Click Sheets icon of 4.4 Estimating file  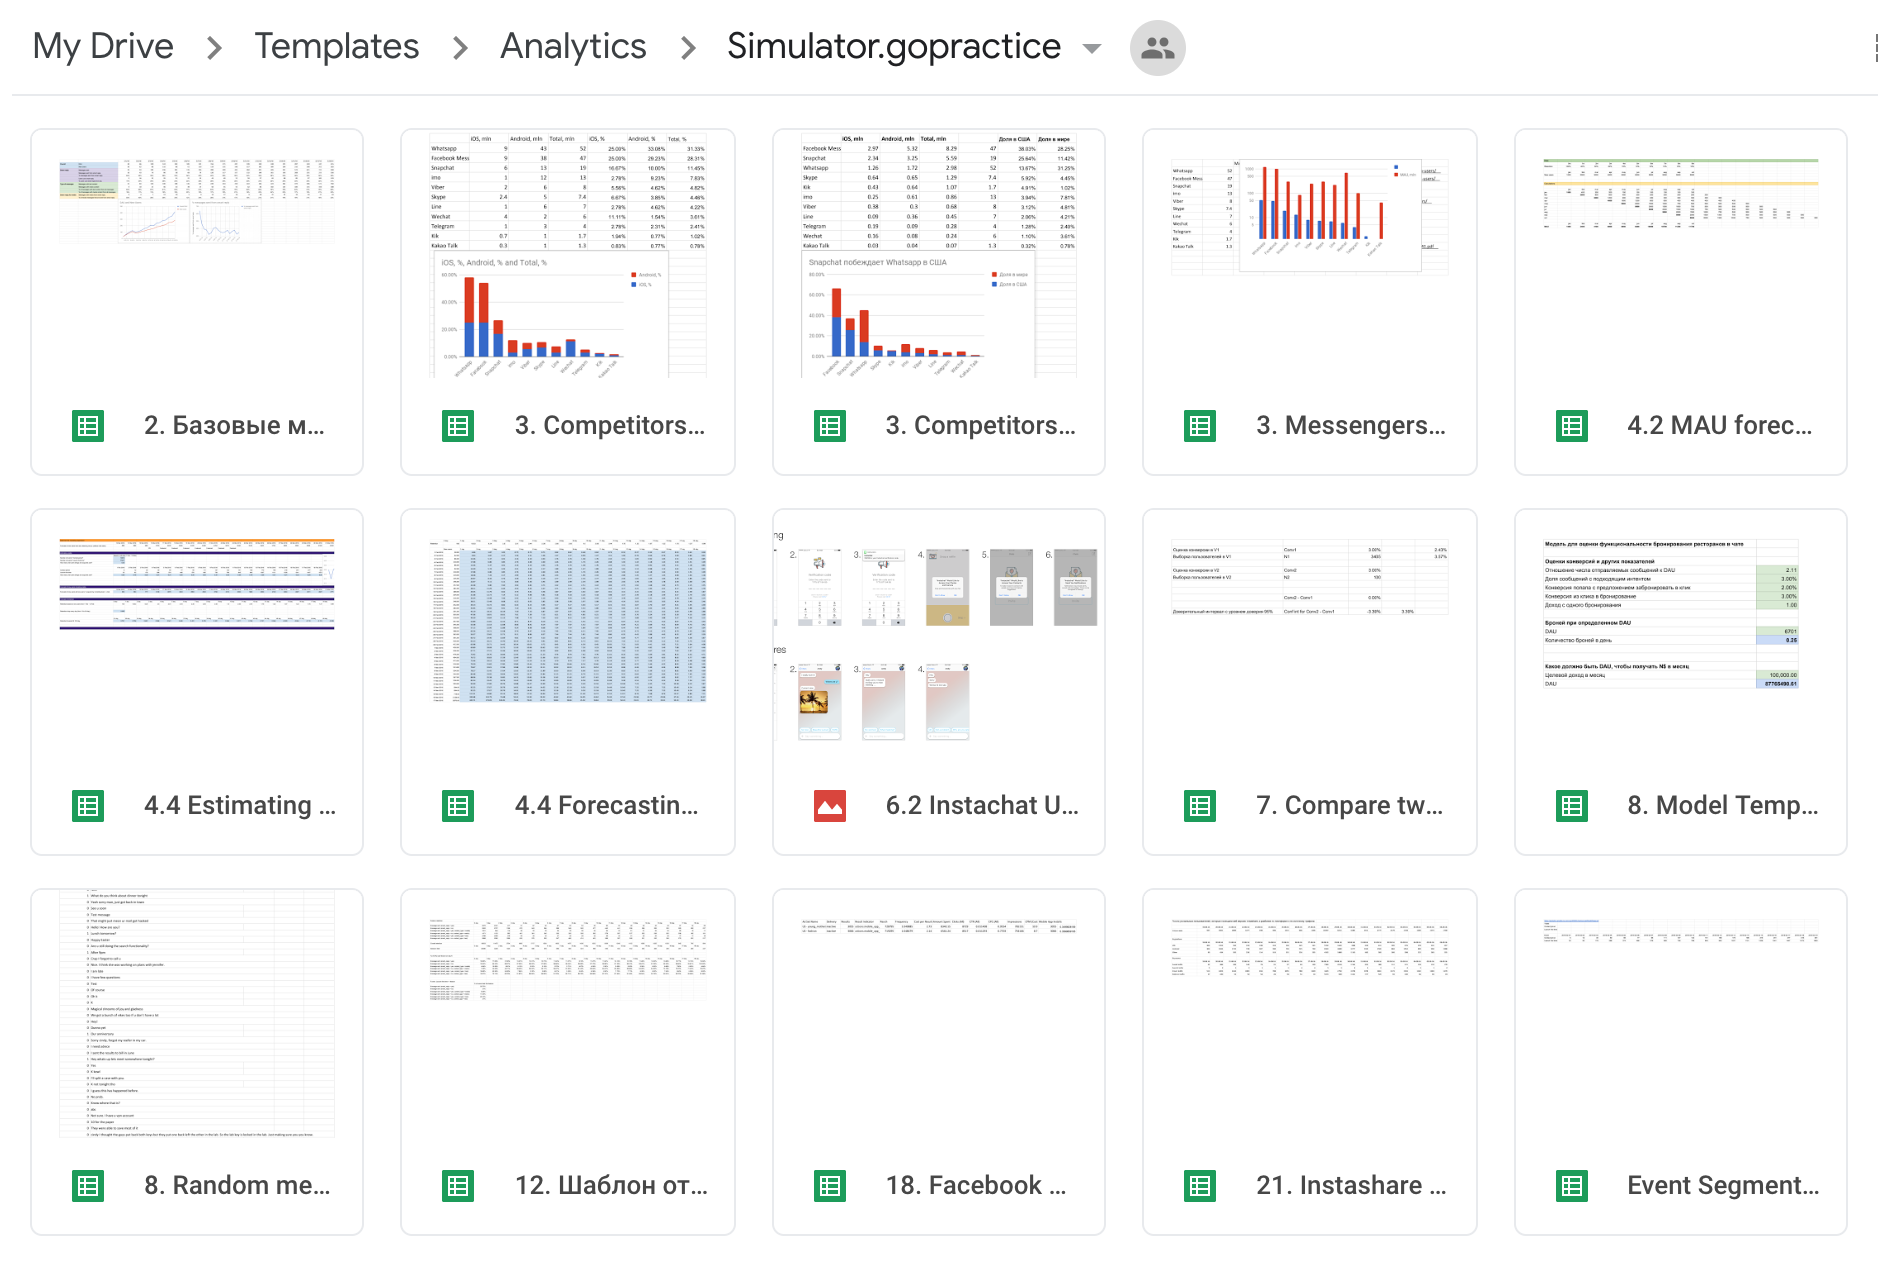[88, 806]
